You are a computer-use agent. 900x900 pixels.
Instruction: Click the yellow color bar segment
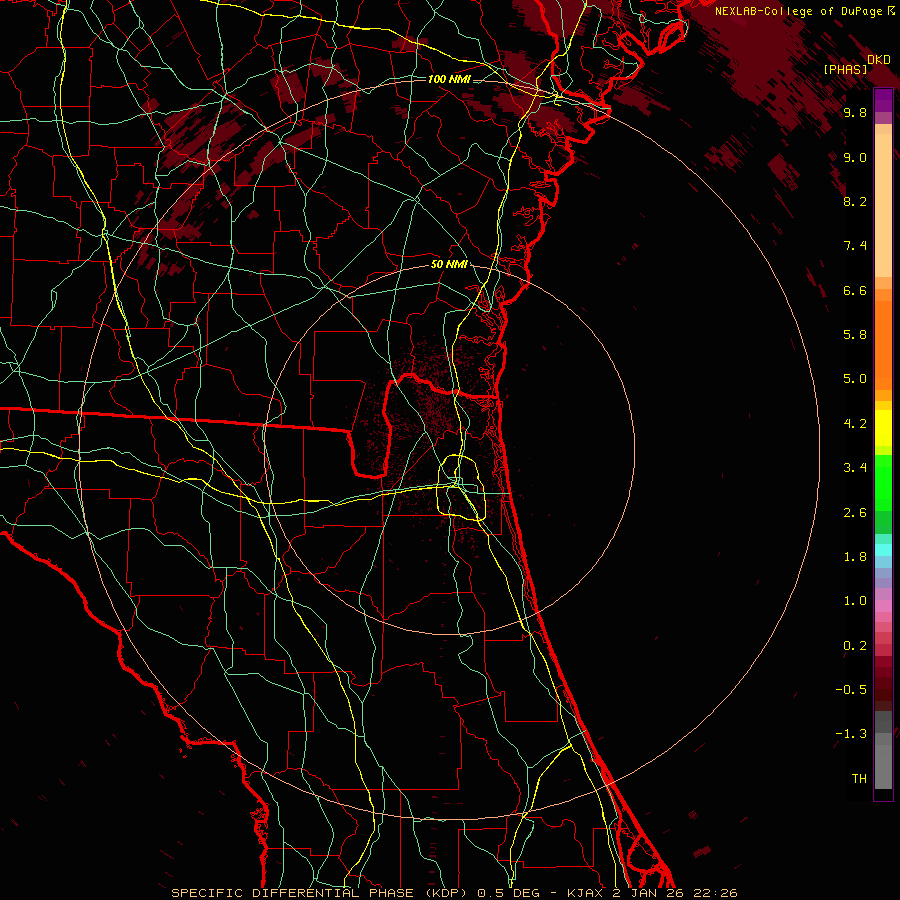[883, 428]
